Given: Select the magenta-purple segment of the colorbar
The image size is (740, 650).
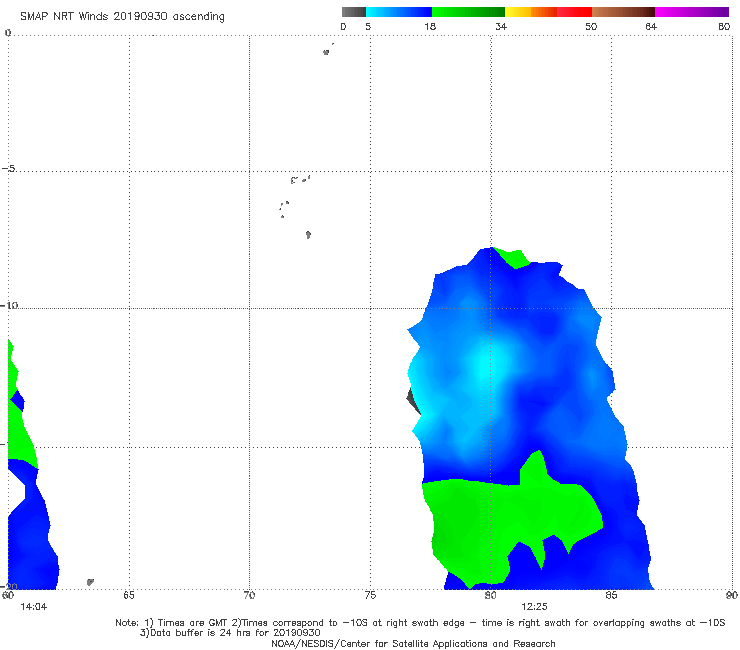Looking at the screenshot, I should pos(692,12).
